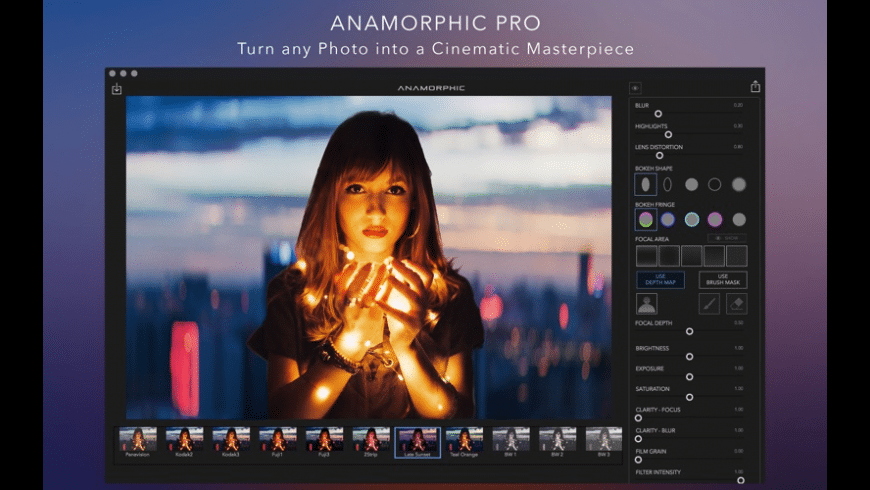Click the main photo preview canvas
870x490 pixels.
tap(368, 257)
